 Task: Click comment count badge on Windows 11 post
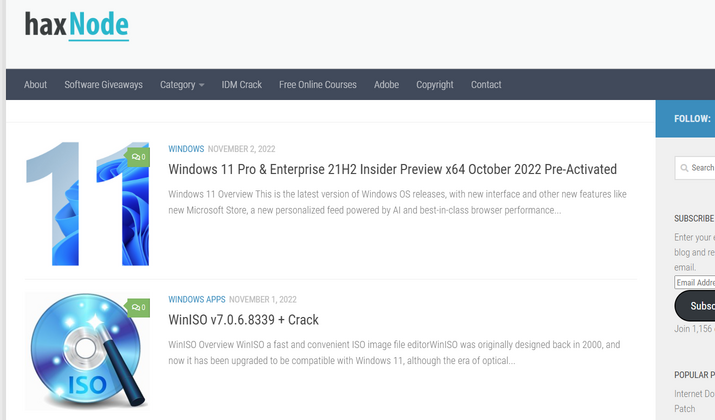coord(138,157)
